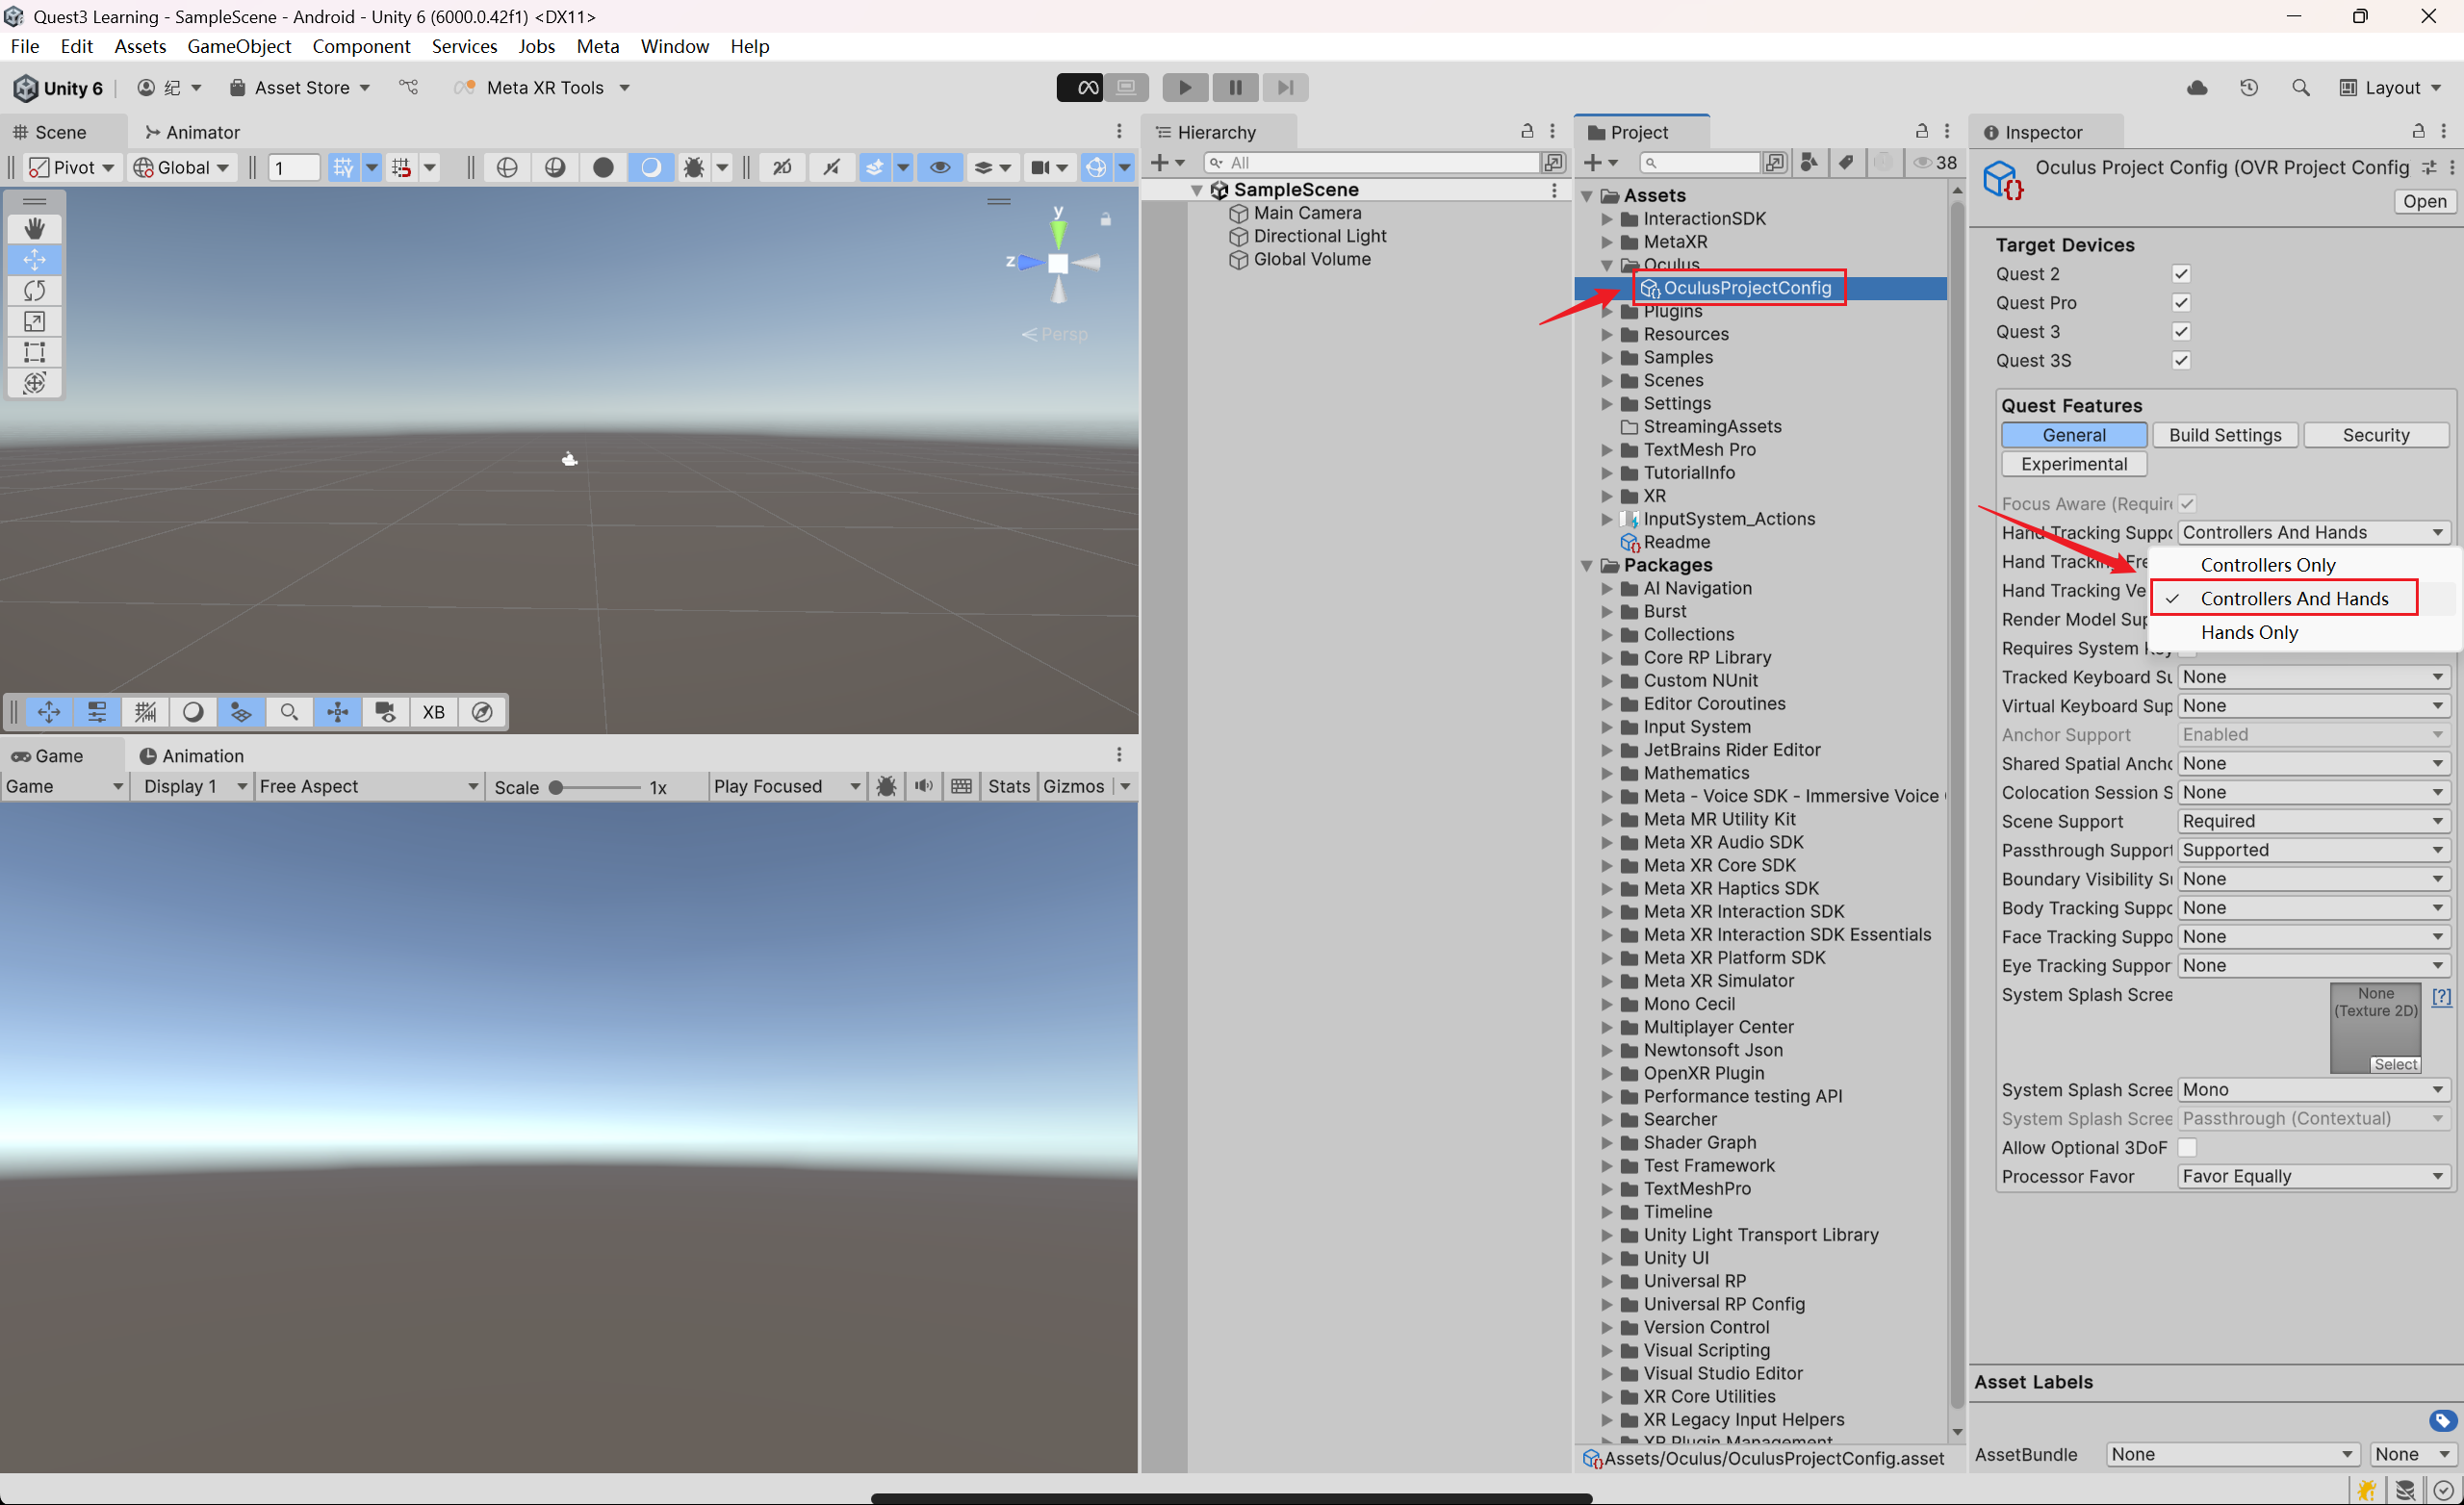Viewport: 2464px width, 1505px height.
Task: Select the Rect transform tool
Action: click(x=34, y=352)
